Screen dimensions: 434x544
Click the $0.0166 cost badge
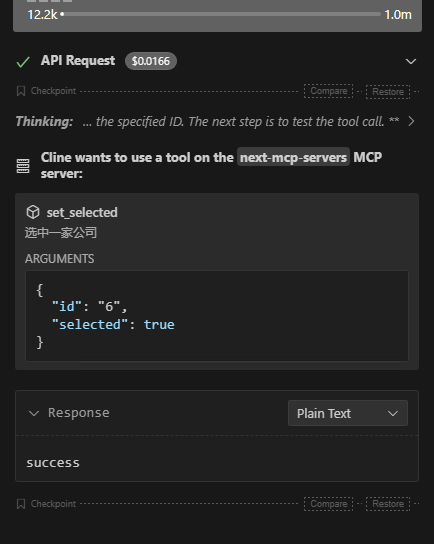pyautogui.click(x=151, y=61)
